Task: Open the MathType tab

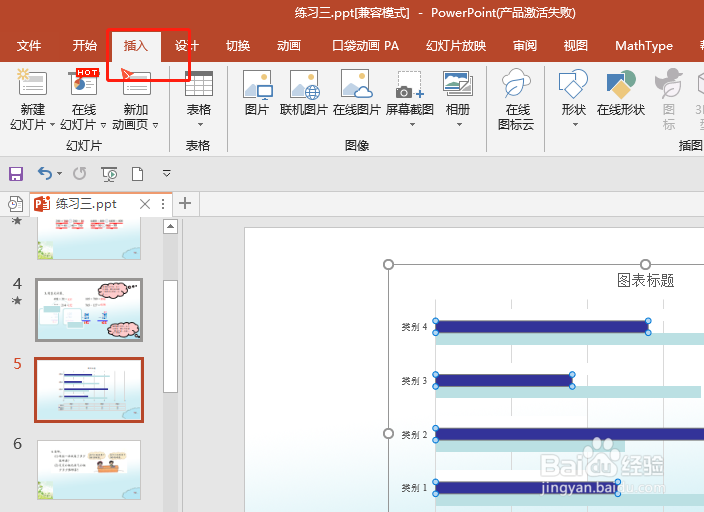Action: [x=644, y=45]
